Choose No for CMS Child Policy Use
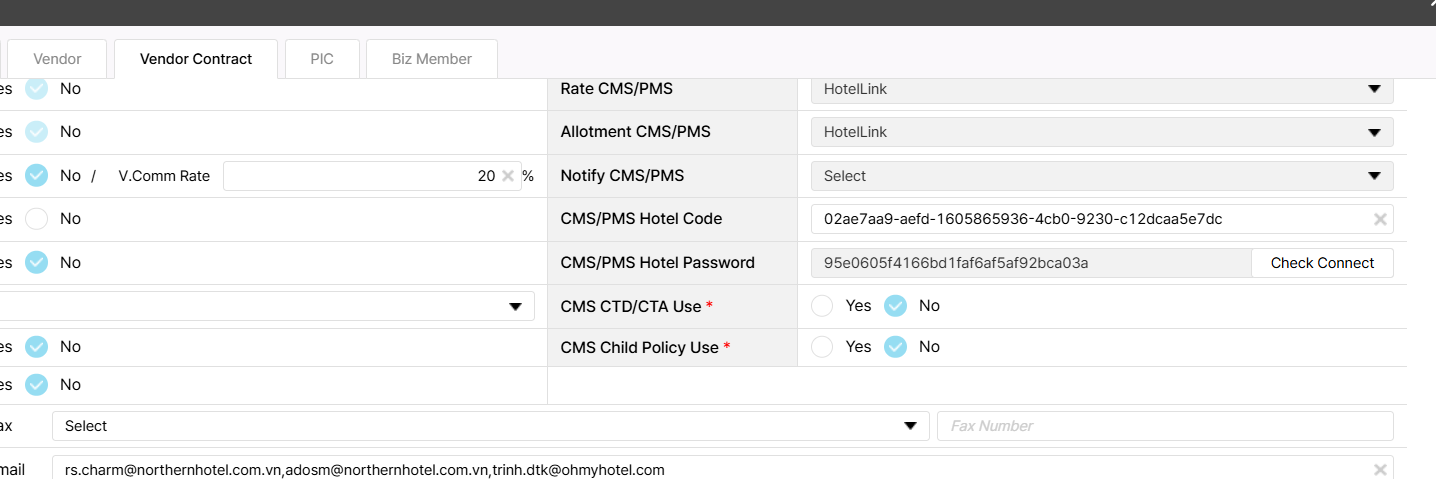Screen dimensions: 1436x479 tap(896, 347)
